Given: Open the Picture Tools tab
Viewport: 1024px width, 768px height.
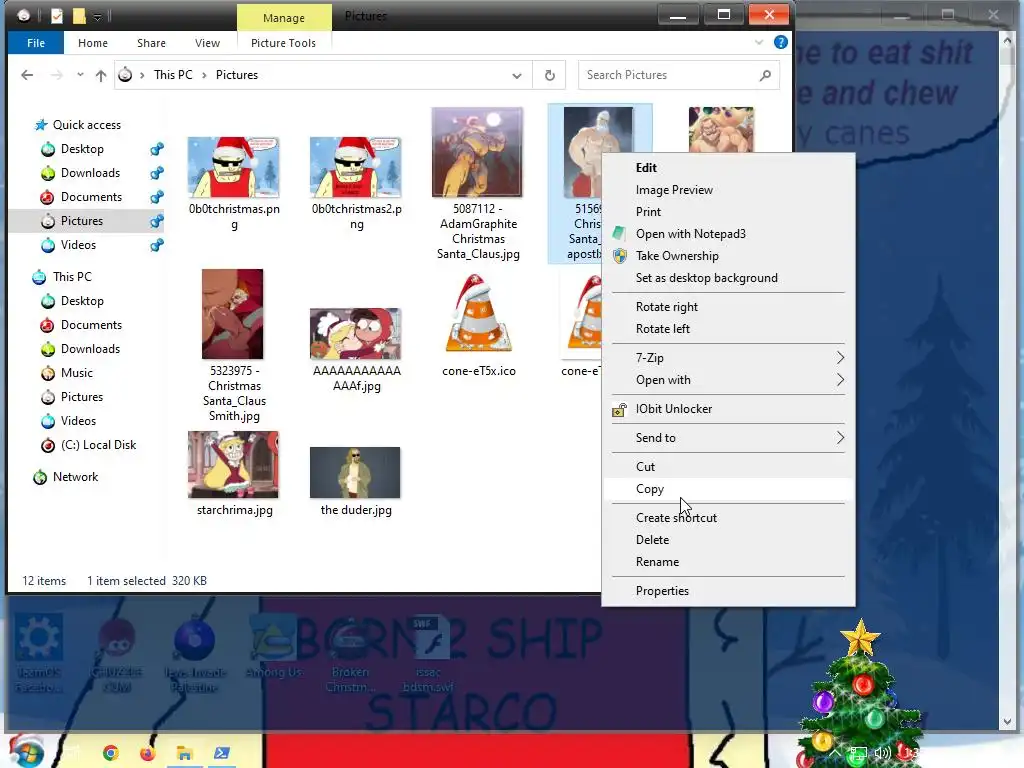Looking at the screenshot, I should tap(283, 43).
